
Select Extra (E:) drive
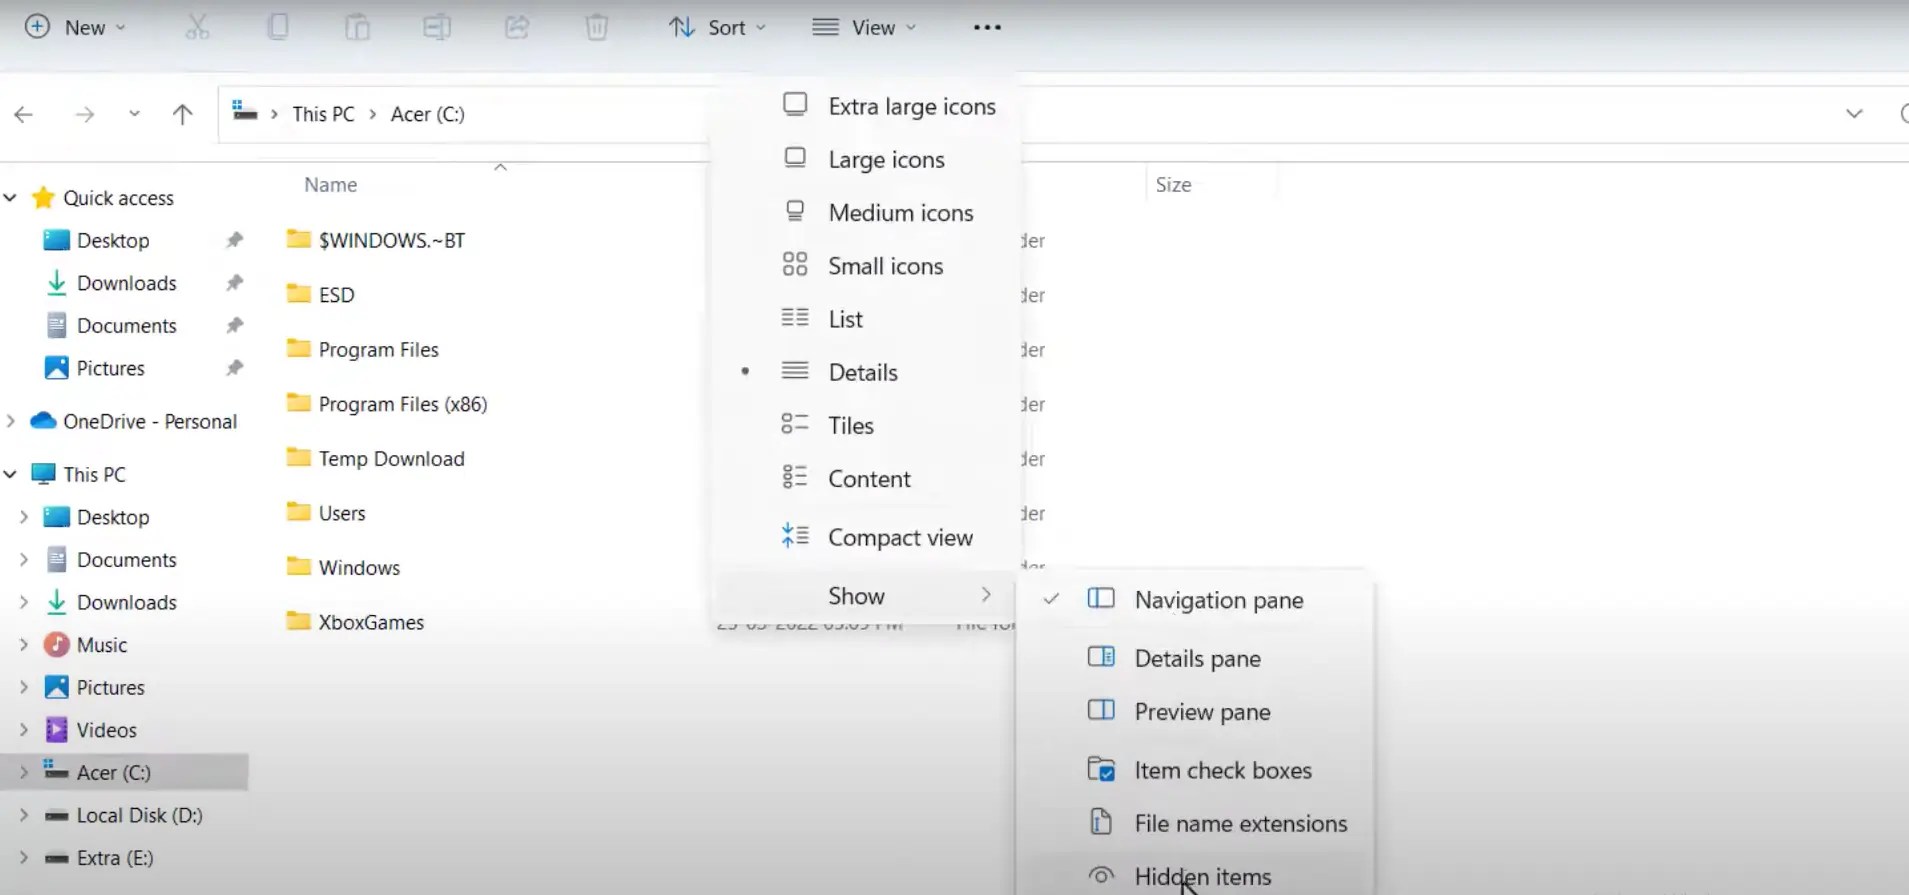(101, 858)
